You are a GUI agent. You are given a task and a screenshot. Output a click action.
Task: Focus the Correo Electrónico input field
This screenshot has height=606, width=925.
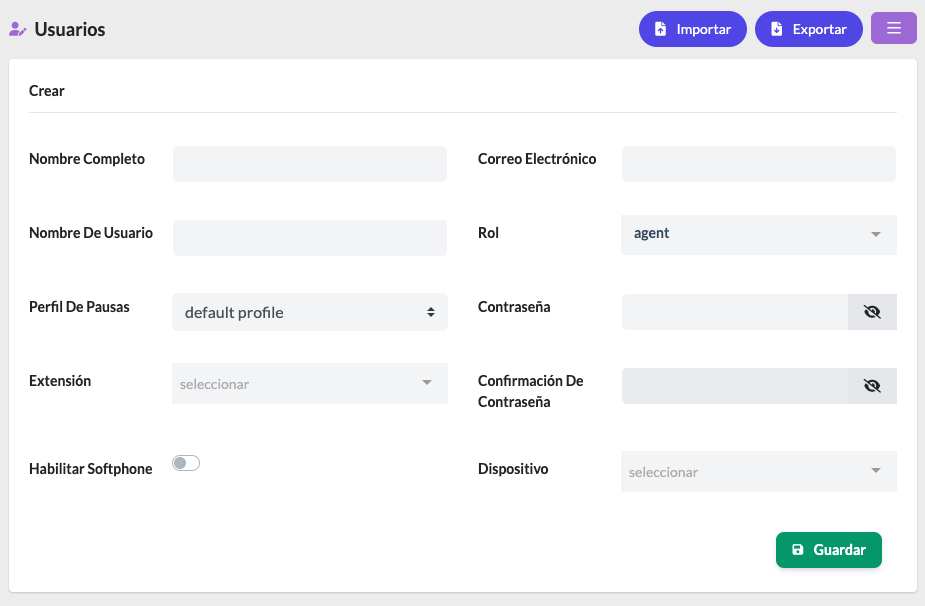click(759, 164)
